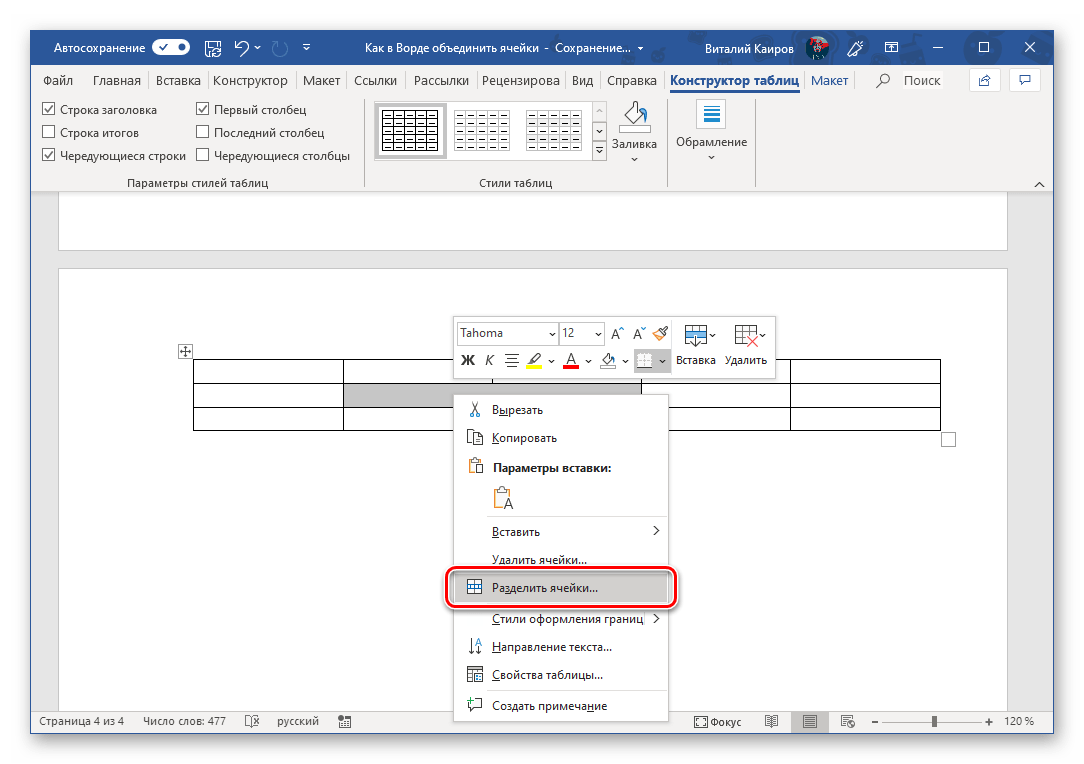Click the Удалить table delete button
The image size is (1084, 764).
click(x=746, y=345)
